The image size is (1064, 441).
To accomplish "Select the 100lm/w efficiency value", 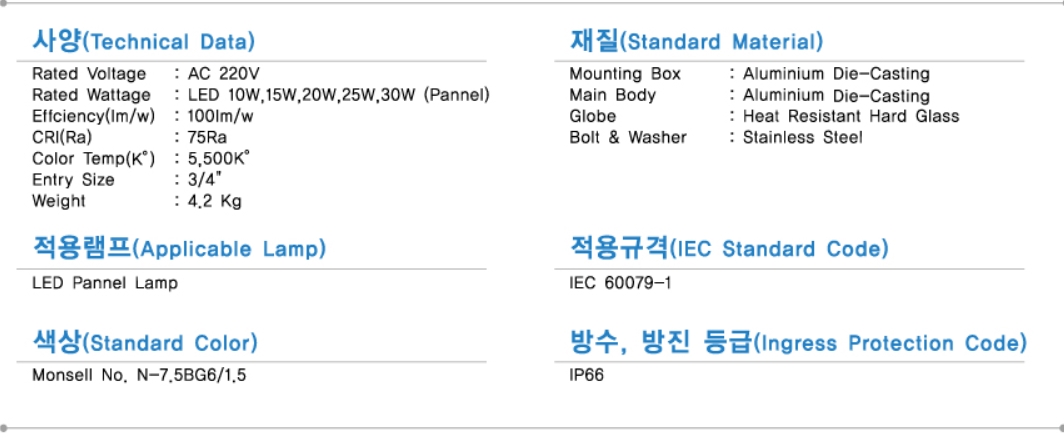I will pos(221,116).
